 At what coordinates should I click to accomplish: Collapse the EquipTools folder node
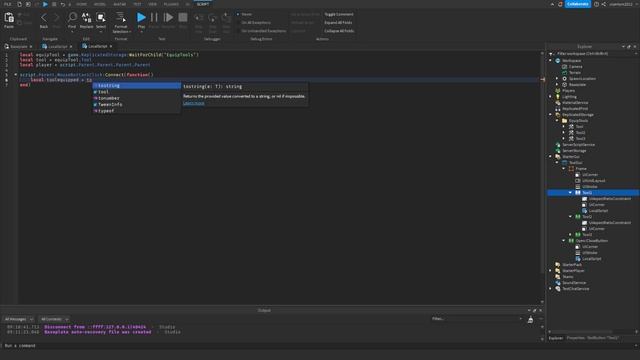coord(557,120)
